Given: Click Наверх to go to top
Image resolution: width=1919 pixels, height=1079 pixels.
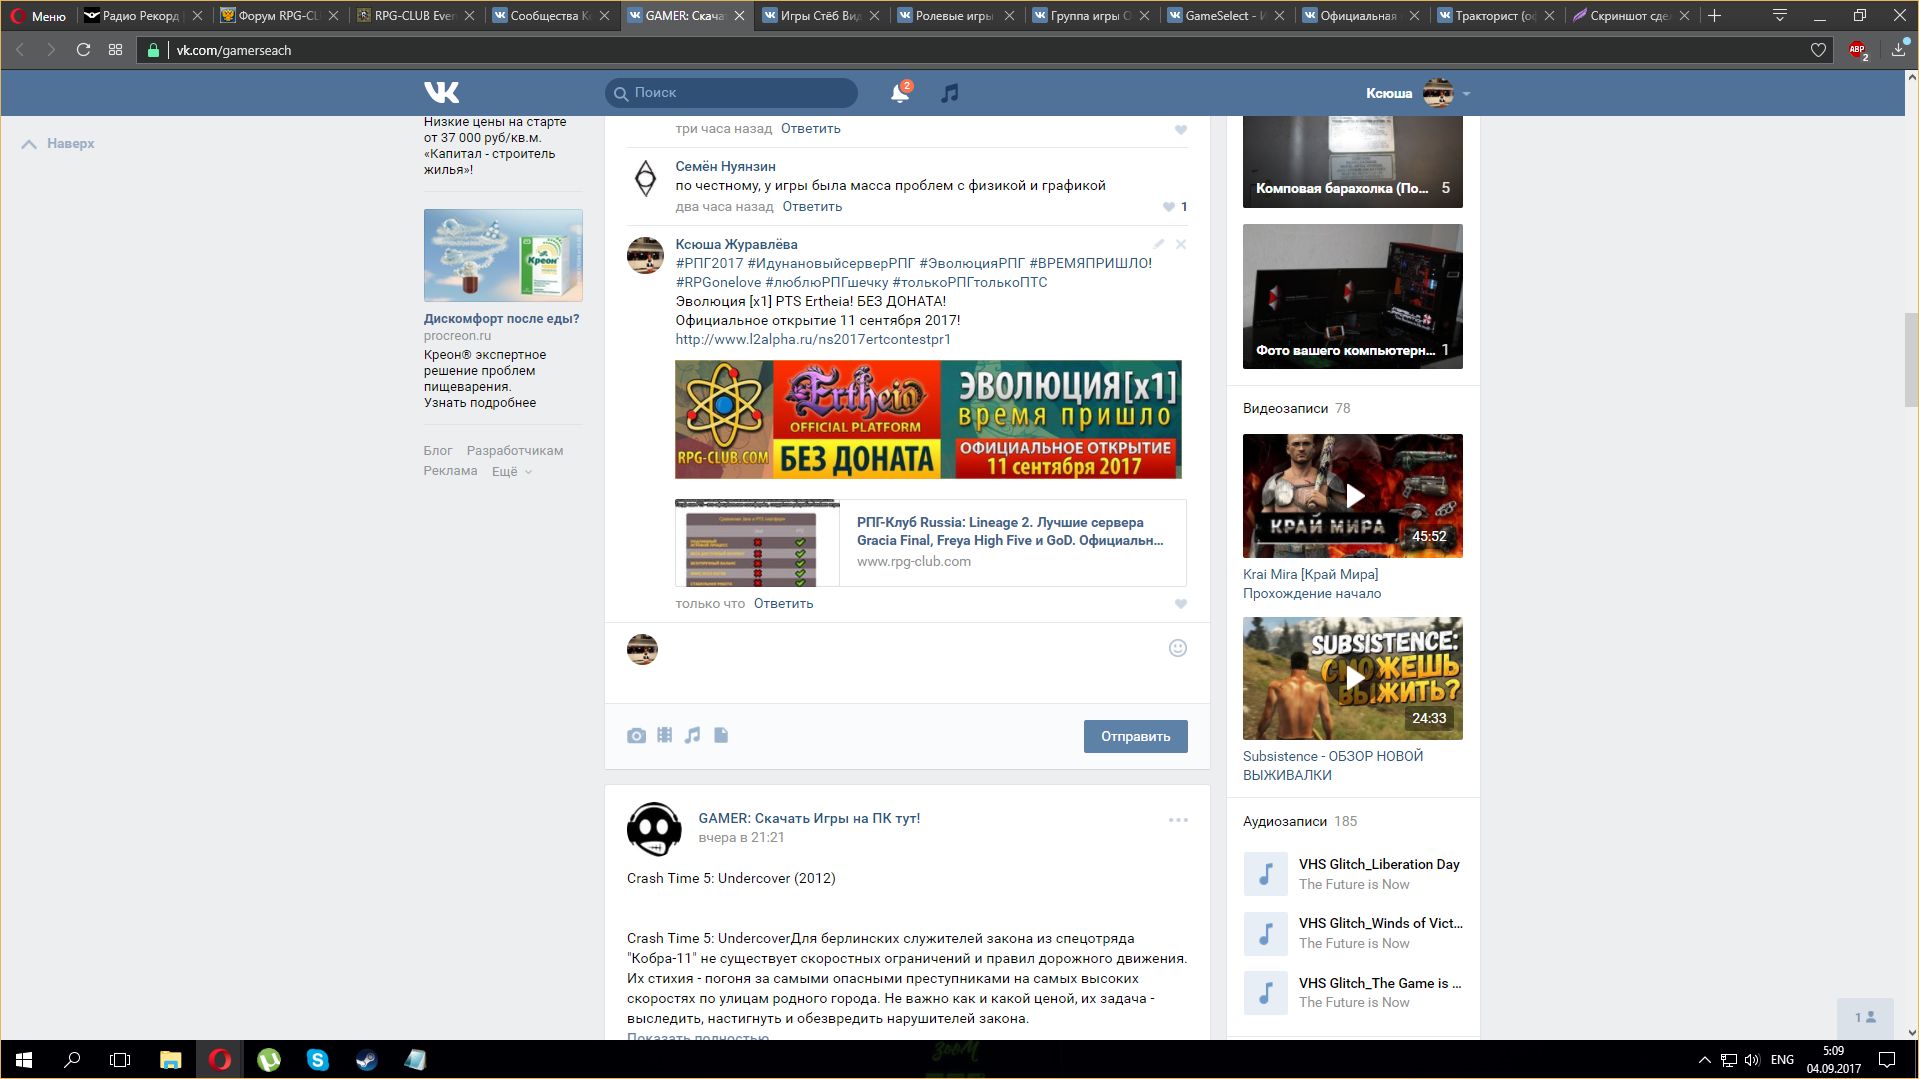Looking at the screenshot, I should (58, 144).
